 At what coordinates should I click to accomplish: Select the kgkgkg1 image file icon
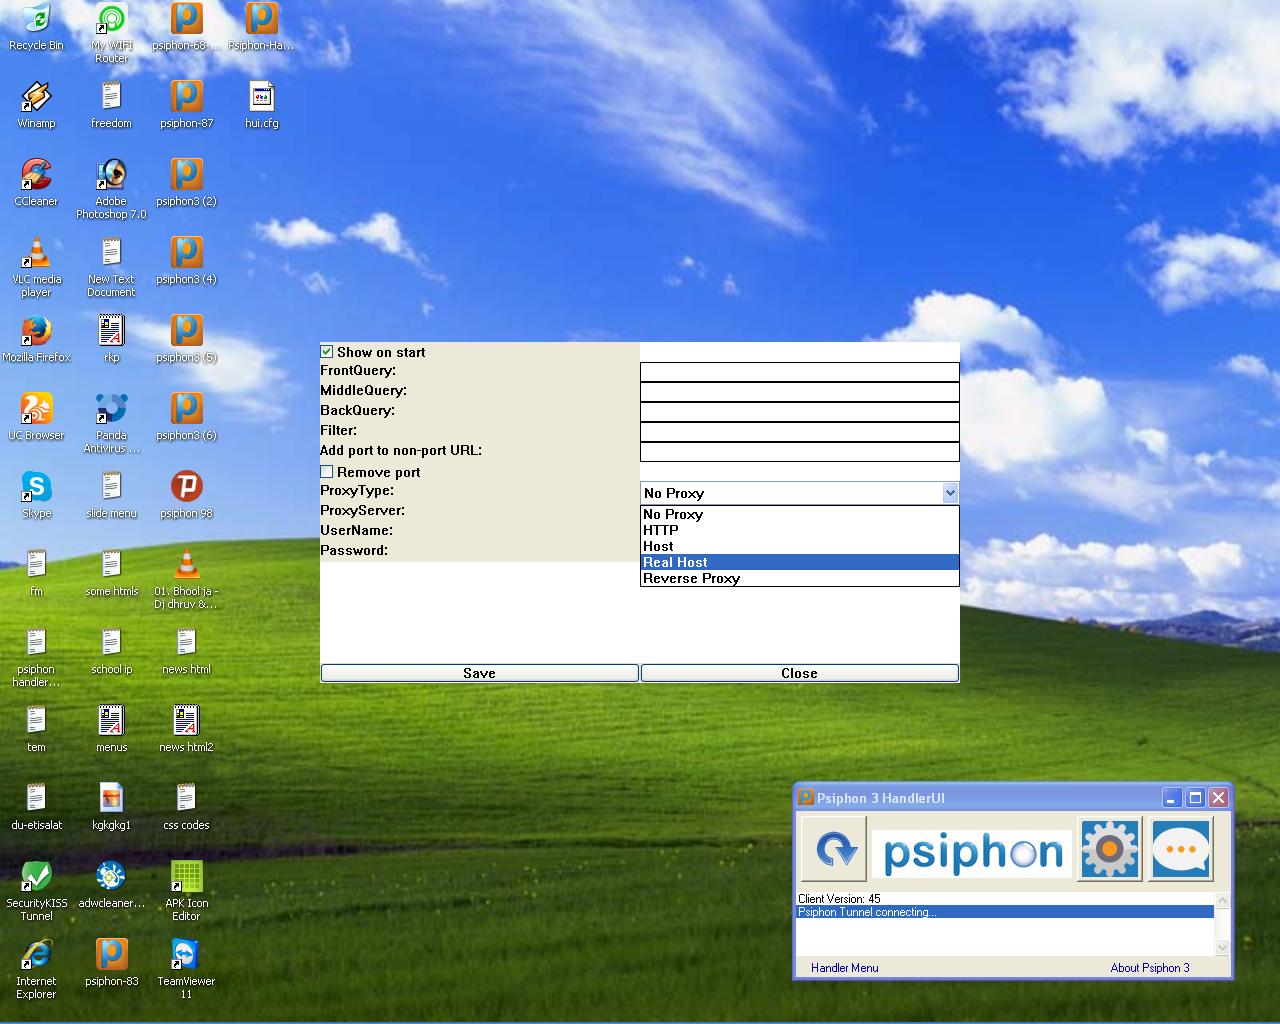coord(111,807)
